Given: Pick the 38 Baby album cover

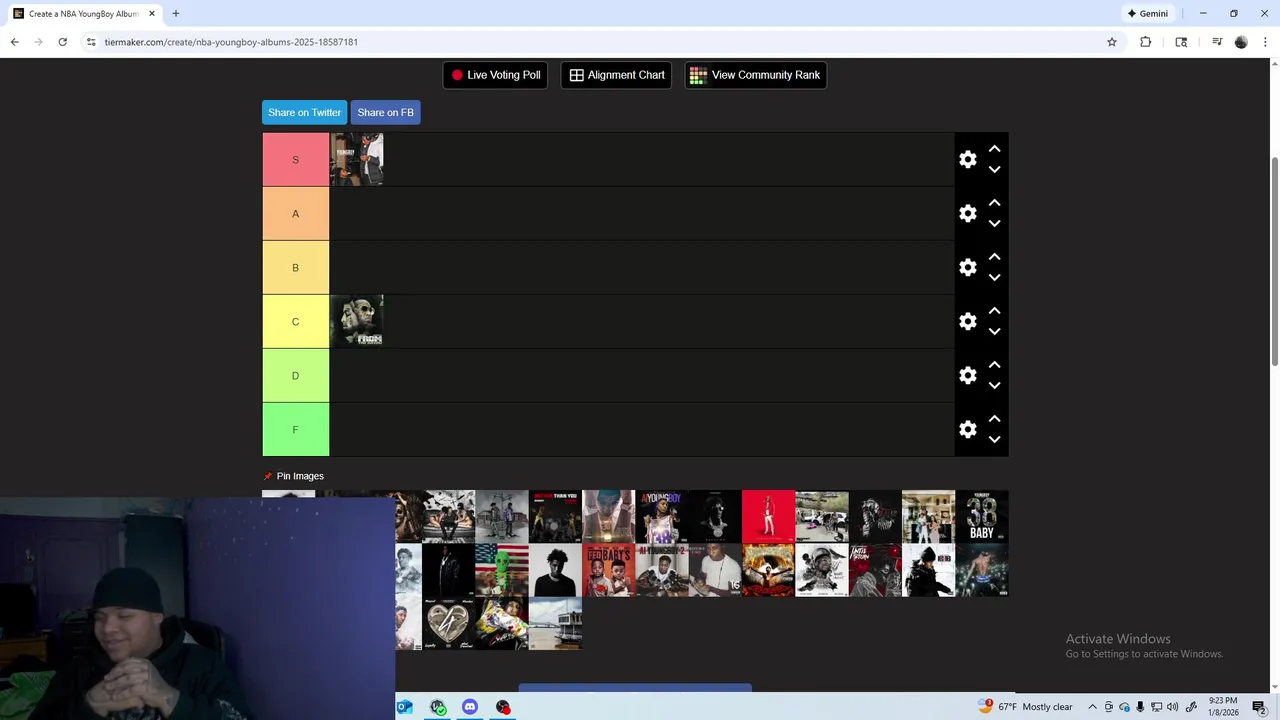Looking at the screenshot, I should [x=981, y=516].
